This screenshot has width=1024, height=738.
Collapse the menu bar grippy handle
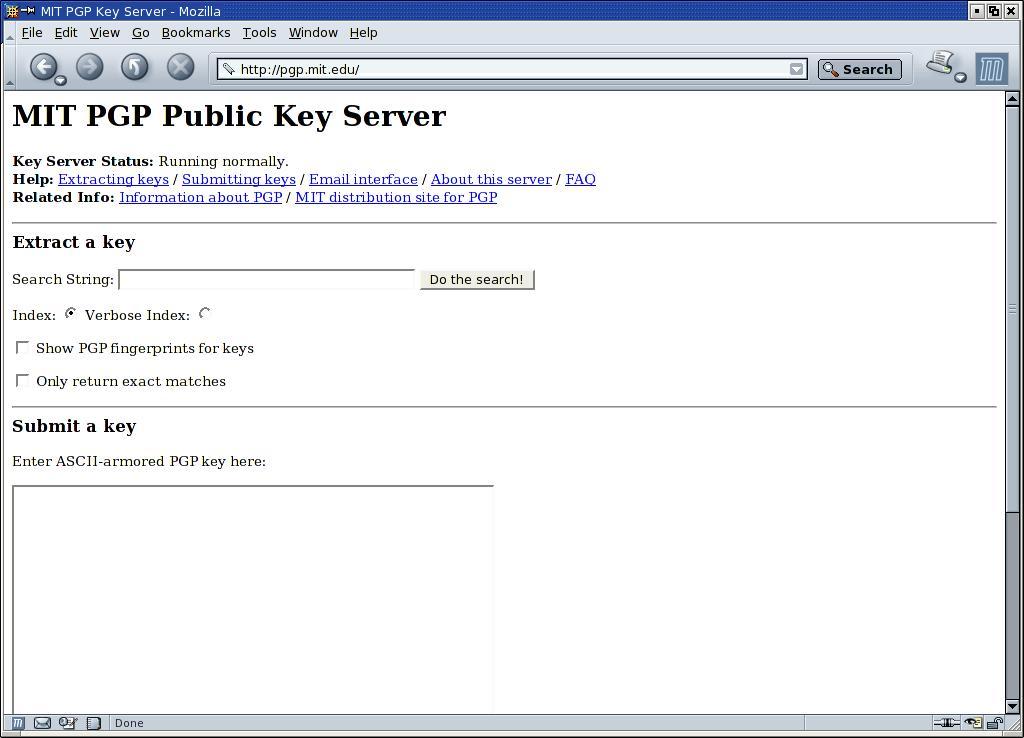tap(9, 33)
